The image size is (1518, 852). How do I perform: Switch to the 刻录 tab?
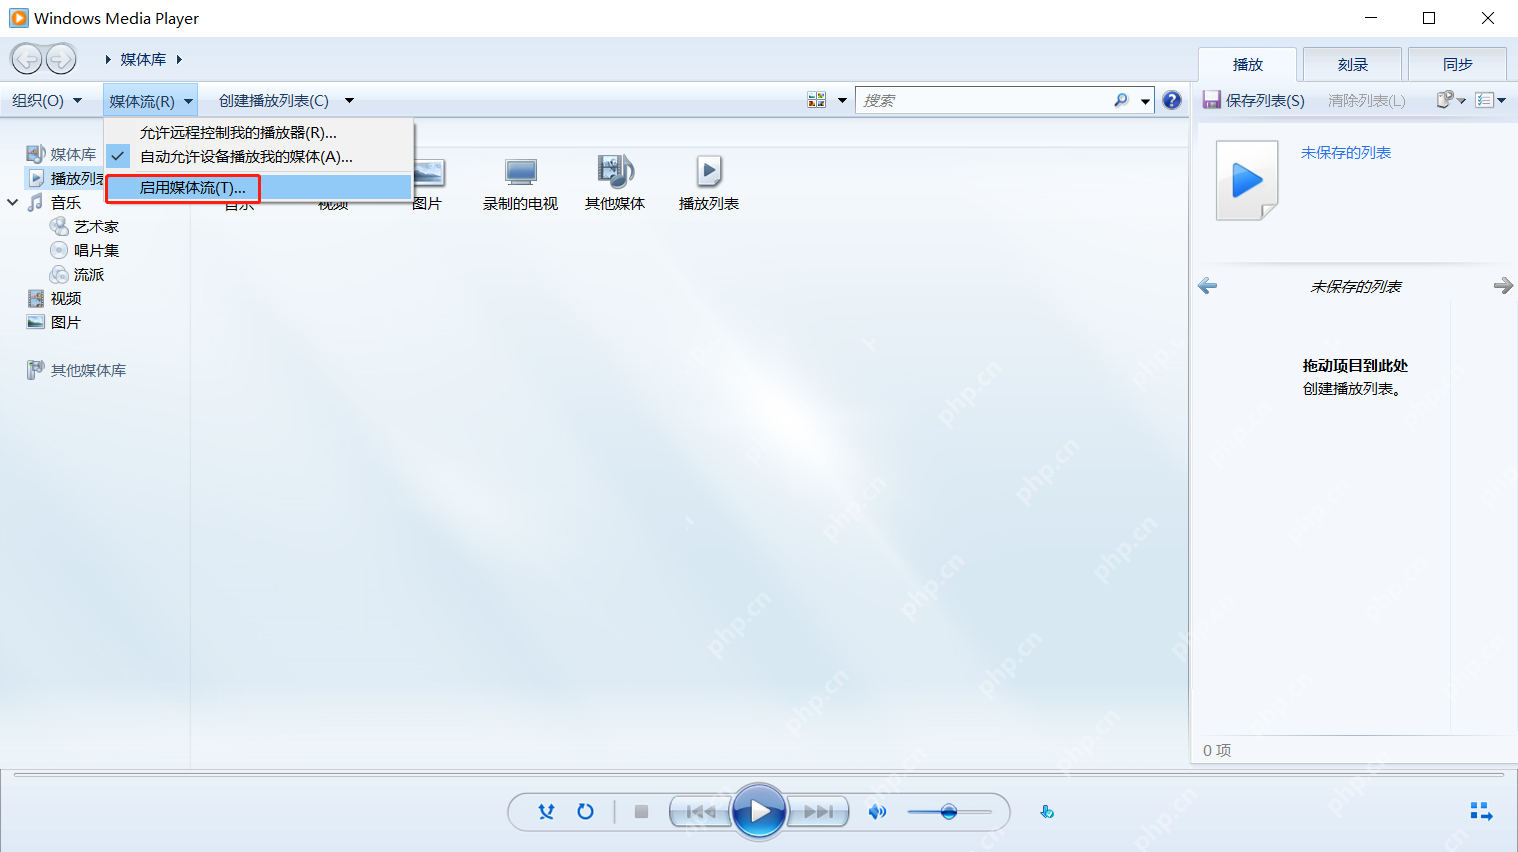[1352, 64]
